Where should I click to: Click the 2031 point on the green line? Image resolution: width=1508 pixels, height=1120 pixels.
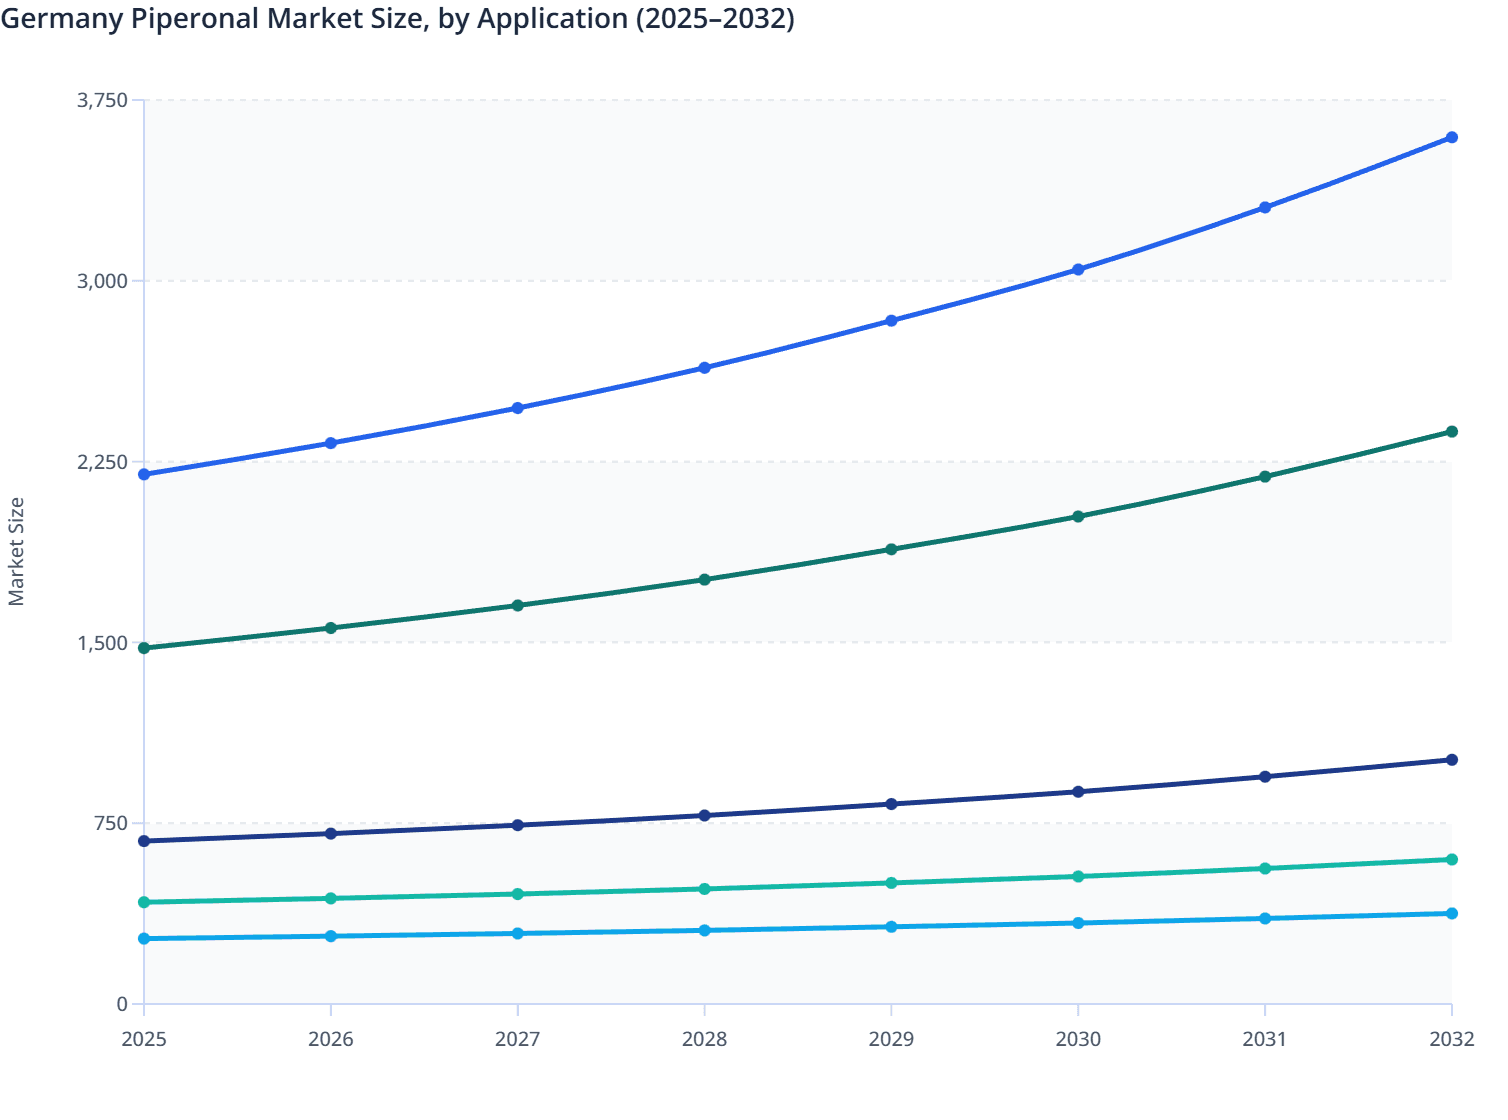coord(1264,478)
